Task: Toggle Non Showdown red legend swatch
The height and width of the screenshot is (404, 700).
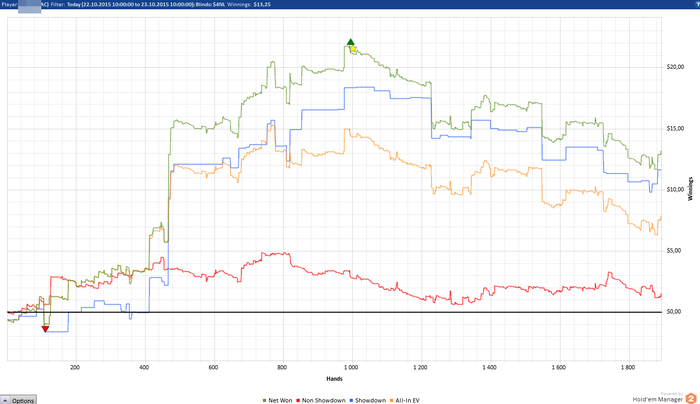Action: [x=298, y=400]
